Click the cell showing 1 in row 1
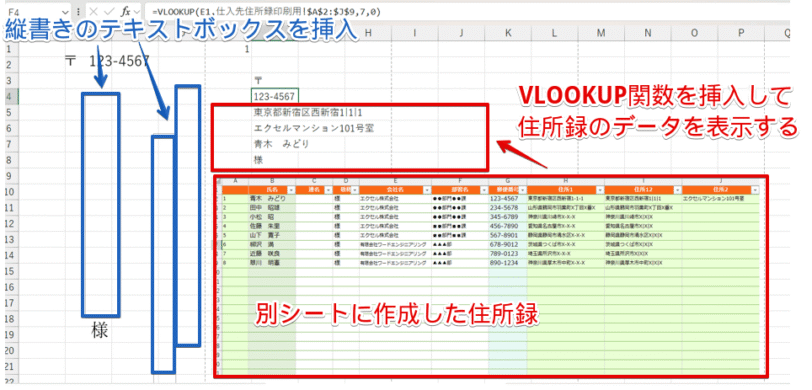The width and height of the screenshot is (812, 390). pyautogui.click(x=247, y=49)
